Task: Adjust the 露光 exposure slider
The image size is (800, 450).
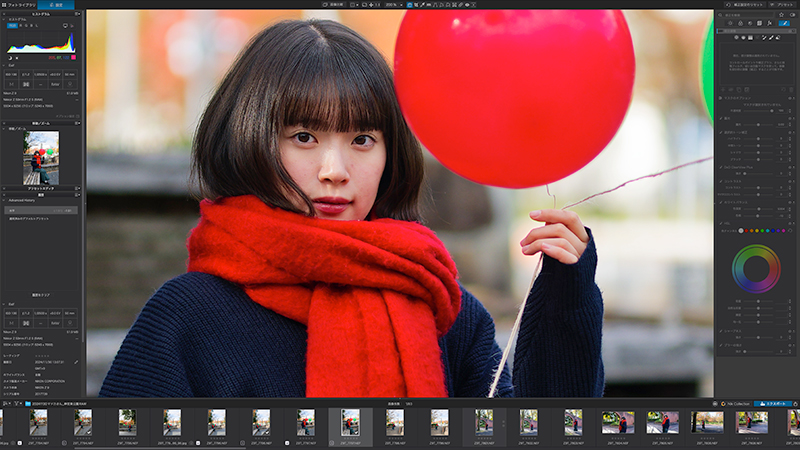Action: pos(758,124)
